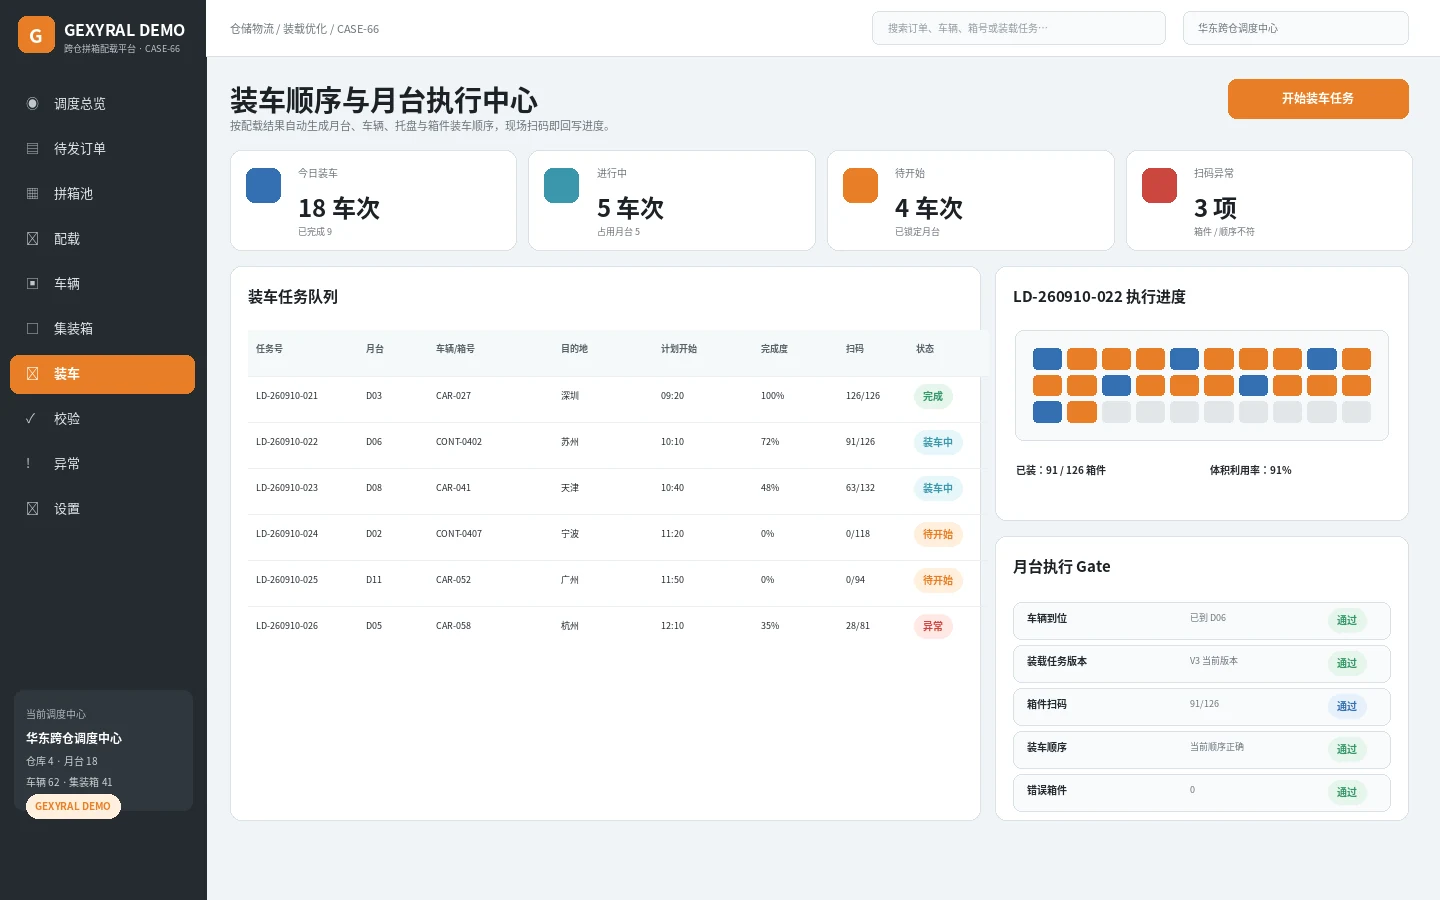Image resolution: width=1440 pixels, height=900 pixels.
Task: Click the 异常 status of LD-260910-026
Action: pyautogui.click(x=933, y=627)
